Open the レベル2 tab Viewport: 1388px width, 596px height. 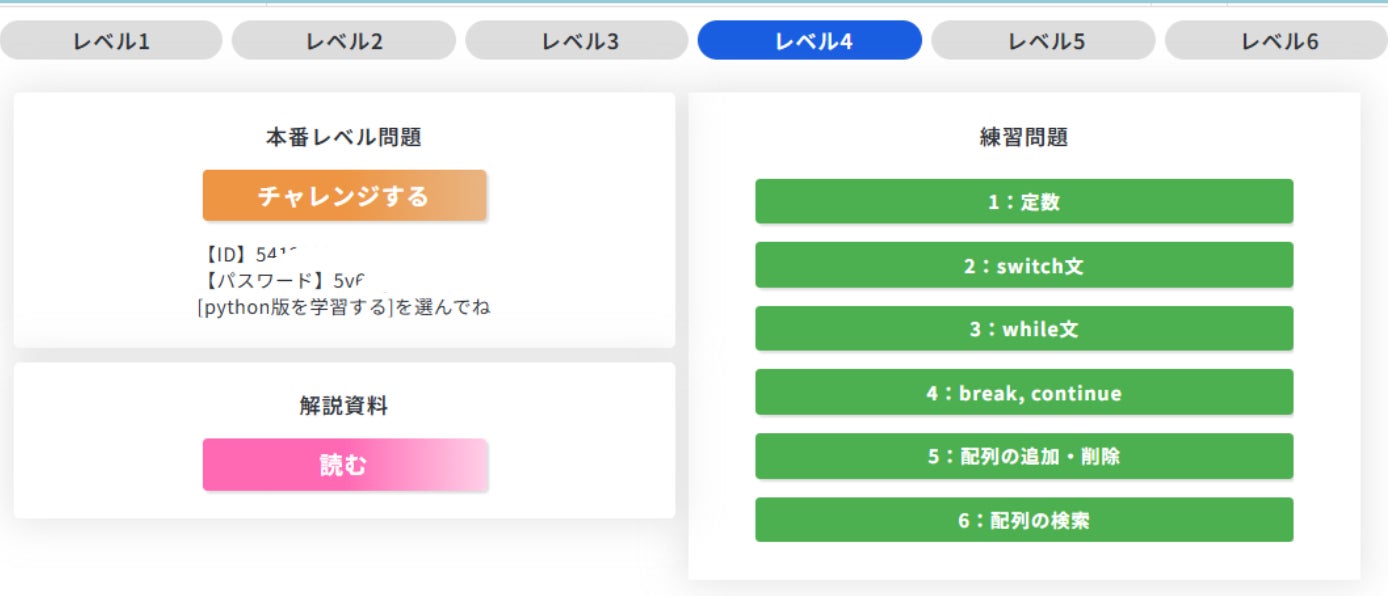tap(344, 41)
